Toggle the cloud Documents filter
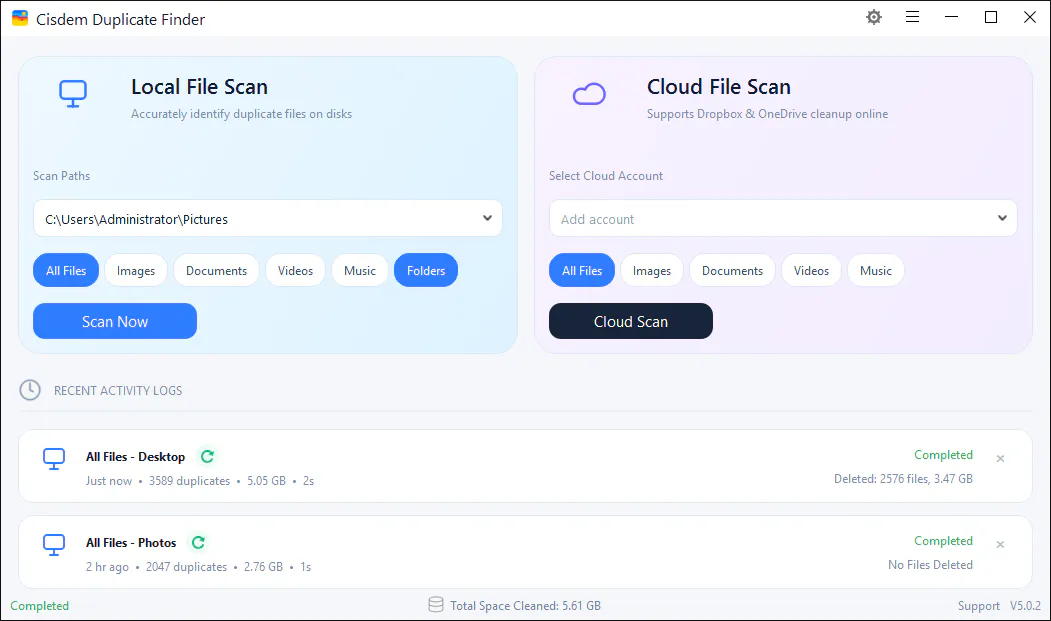Screen dimensions: 1051x621 tap(733, 270)
